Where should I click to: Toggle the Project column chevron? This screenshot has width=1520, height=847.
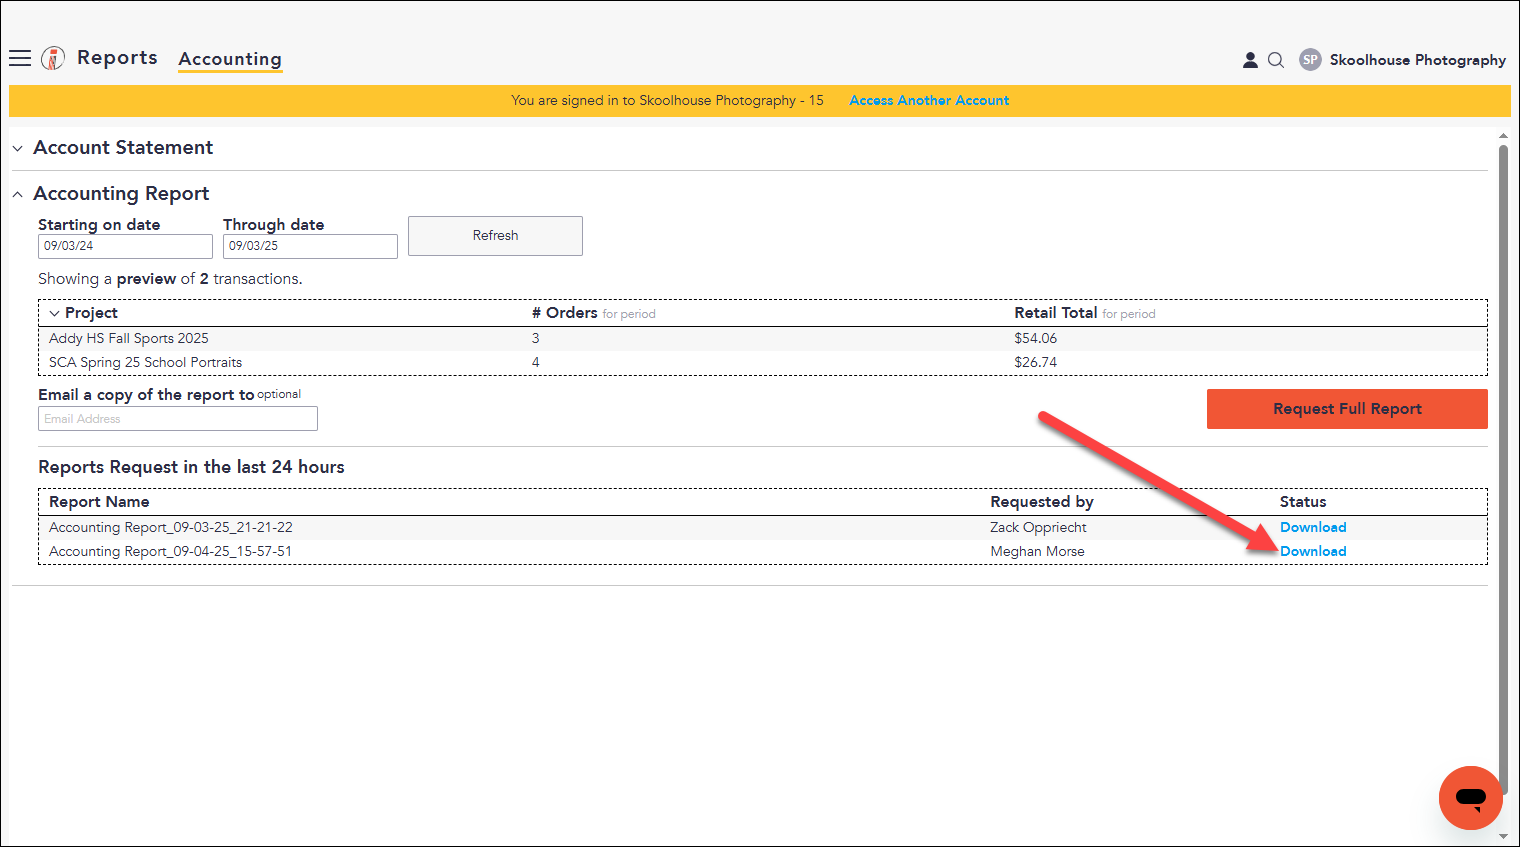pyautogui.click(x=54, y=314)
